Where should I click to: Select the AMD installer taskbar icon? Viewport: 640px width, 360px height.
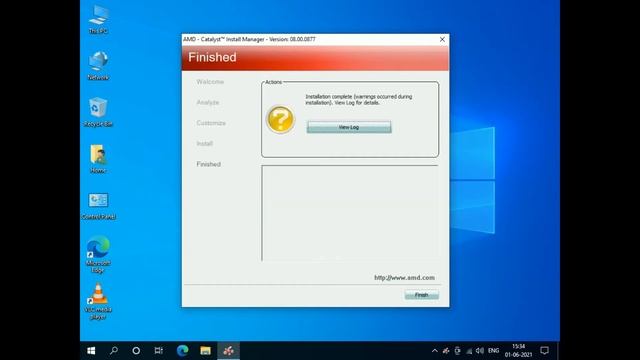[x=228, y=351]
